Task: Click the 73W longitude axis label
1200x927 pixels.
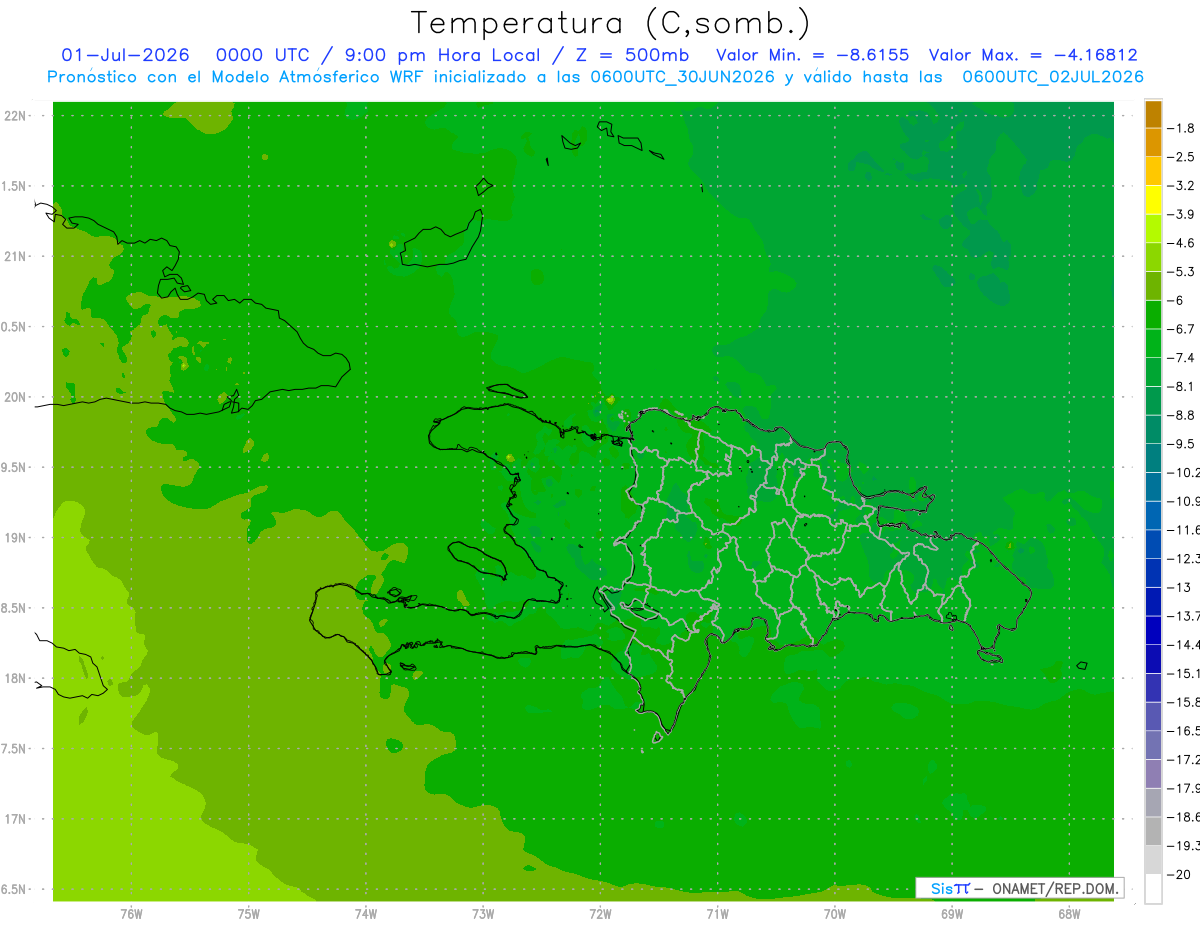Action: pos(483,913)
